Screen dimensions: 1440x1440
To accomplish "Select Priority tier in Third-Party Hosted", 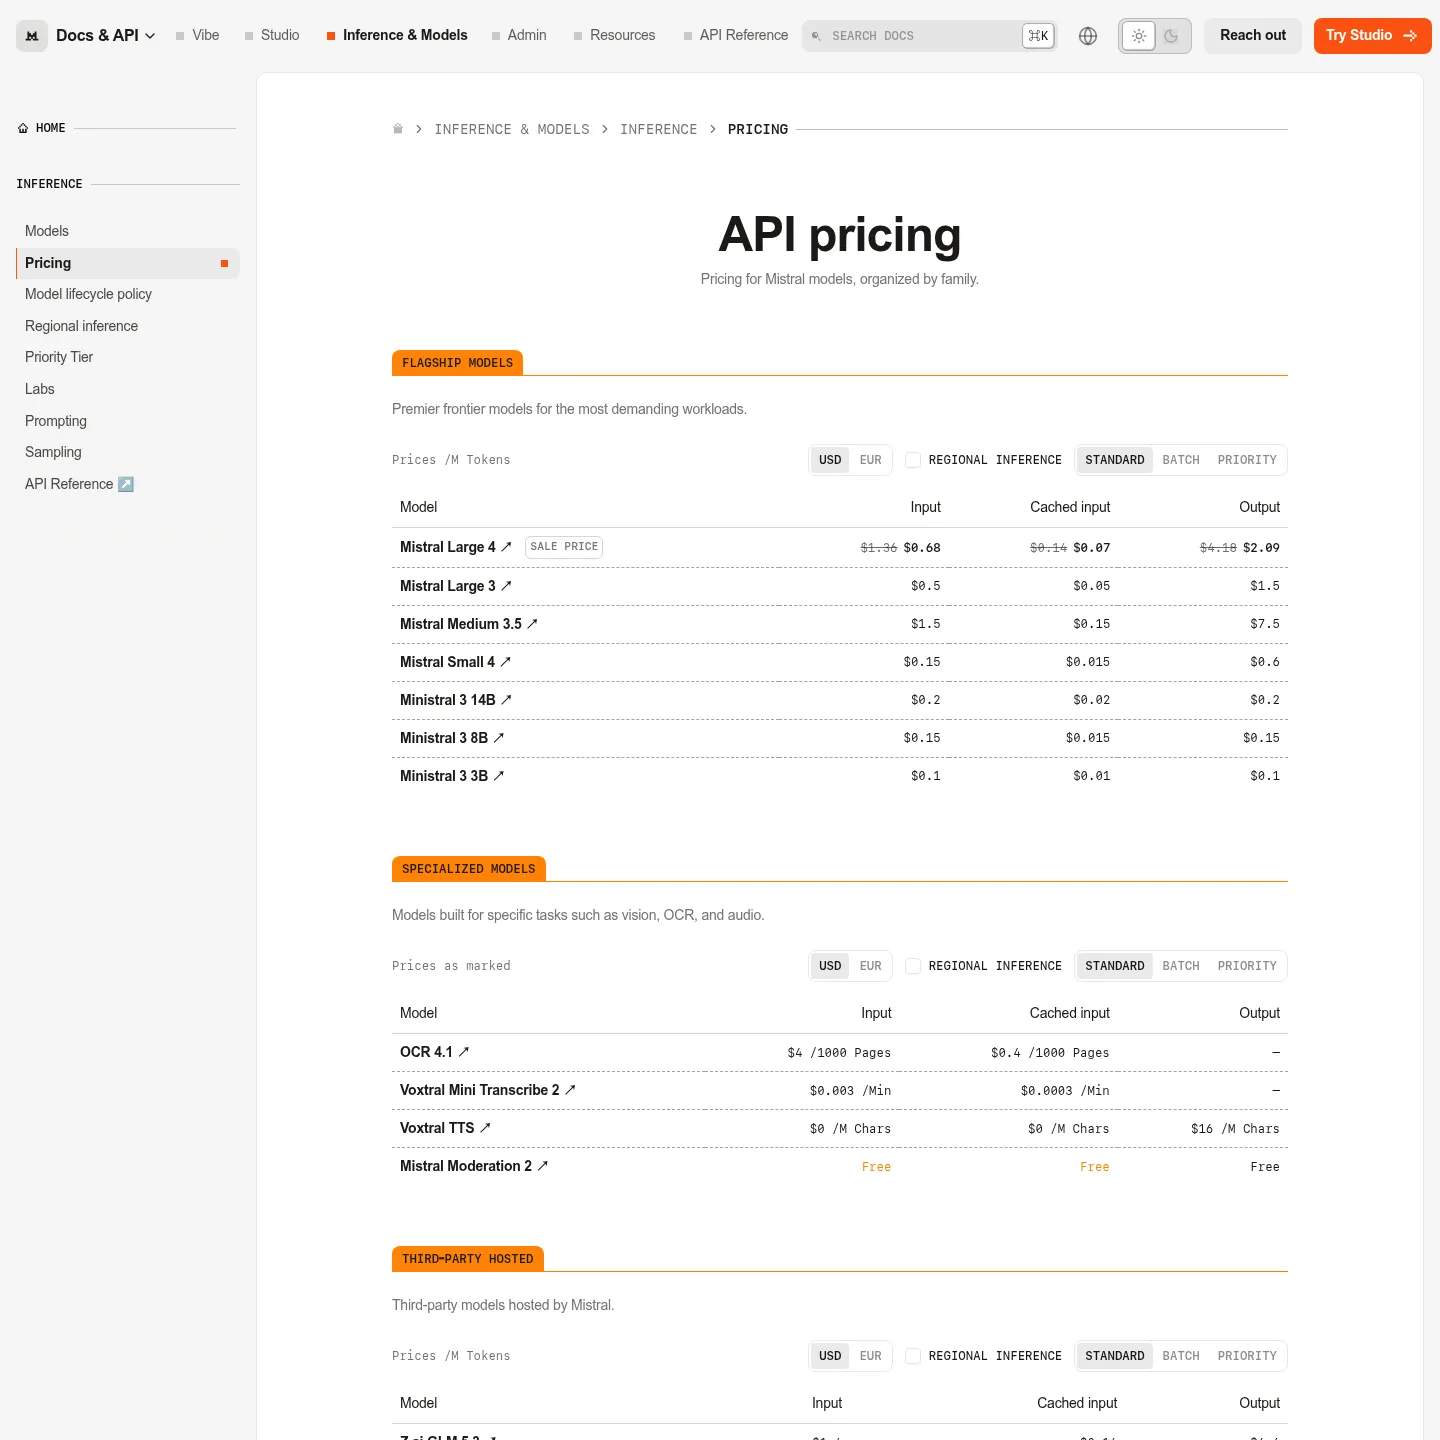I will point(1247,1356).
